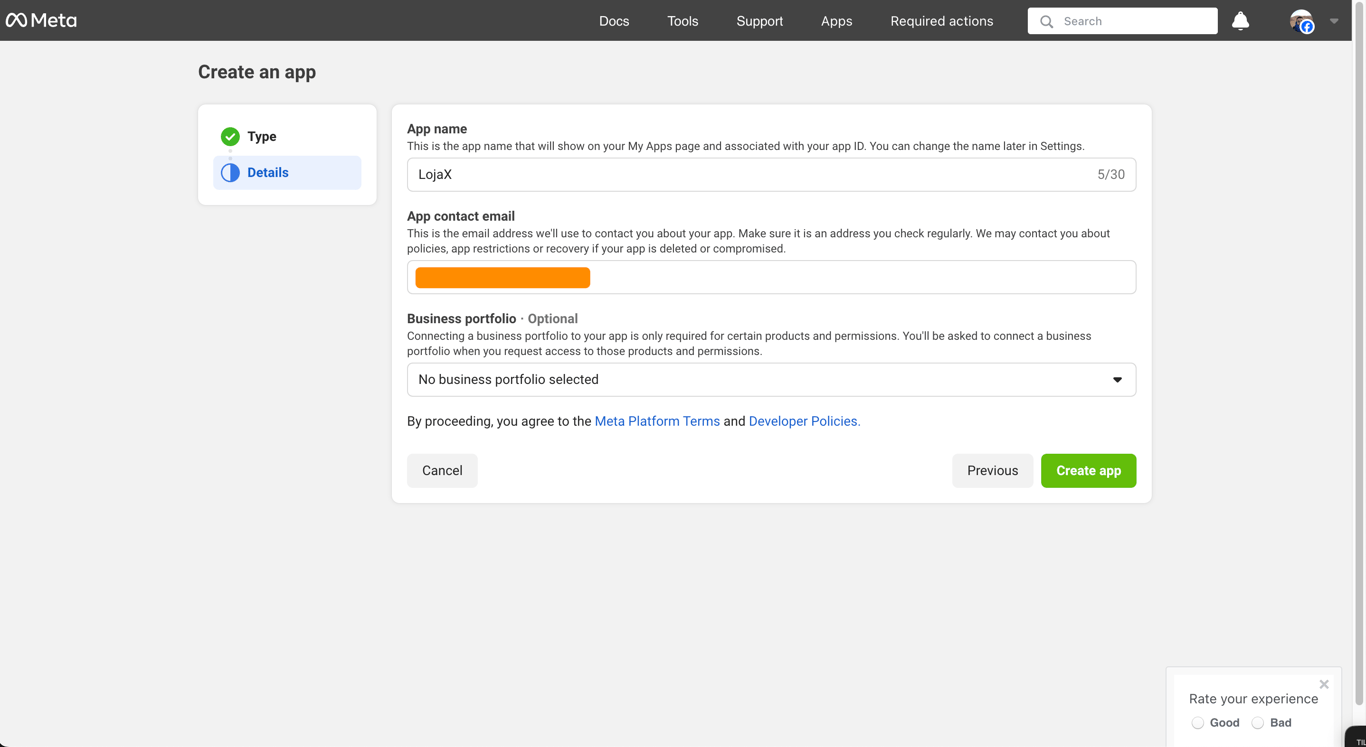Image resolution: width=1366 pixels, height=747 pixels.
Task: Select the Bad rating radio button
Action: (x=1257, y=723)
